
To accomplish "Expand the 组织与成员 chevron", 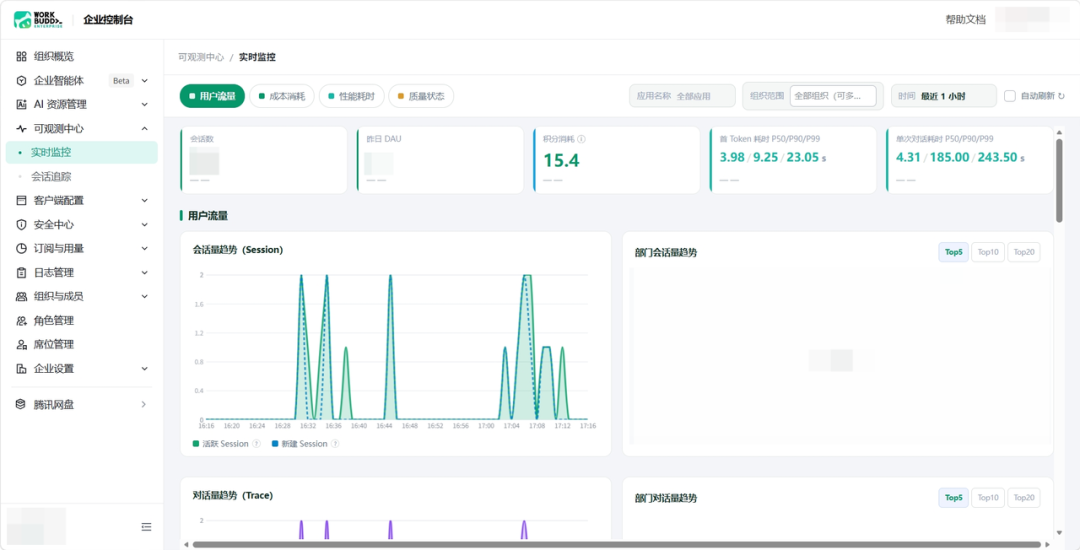I will (145, 297).
